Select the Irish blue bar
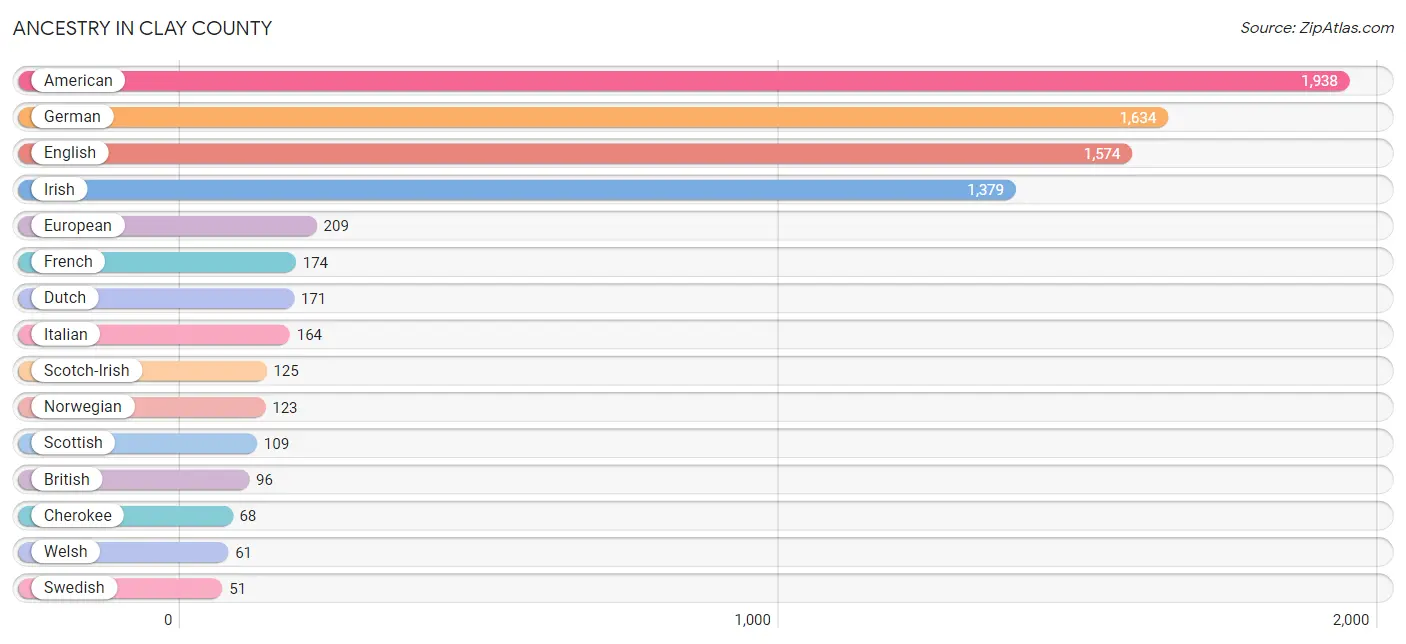The image size is (1406, 644). [517, 190]
